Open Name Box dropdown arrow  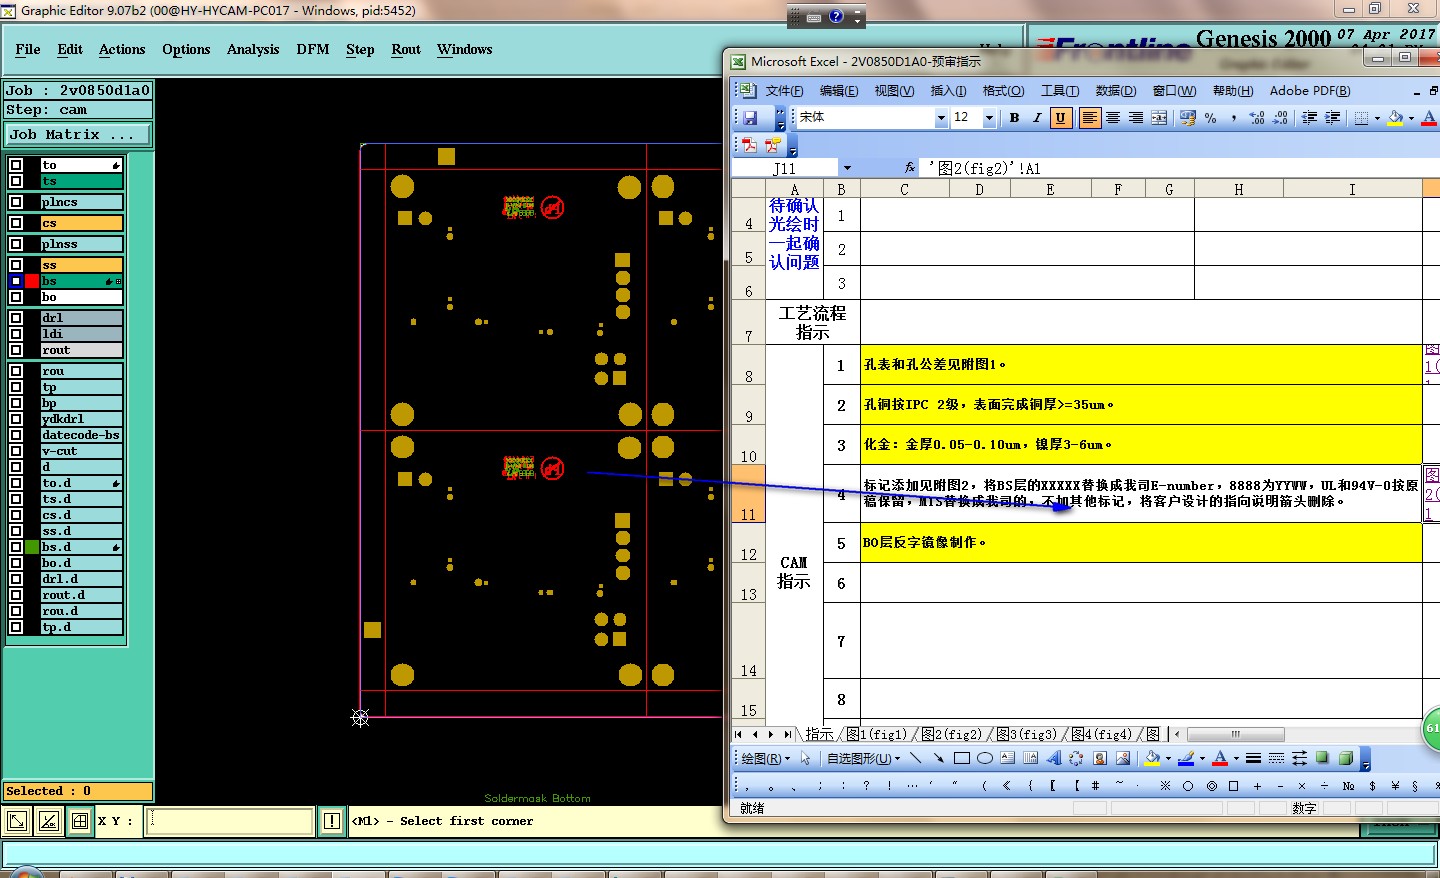coord(847,168)
